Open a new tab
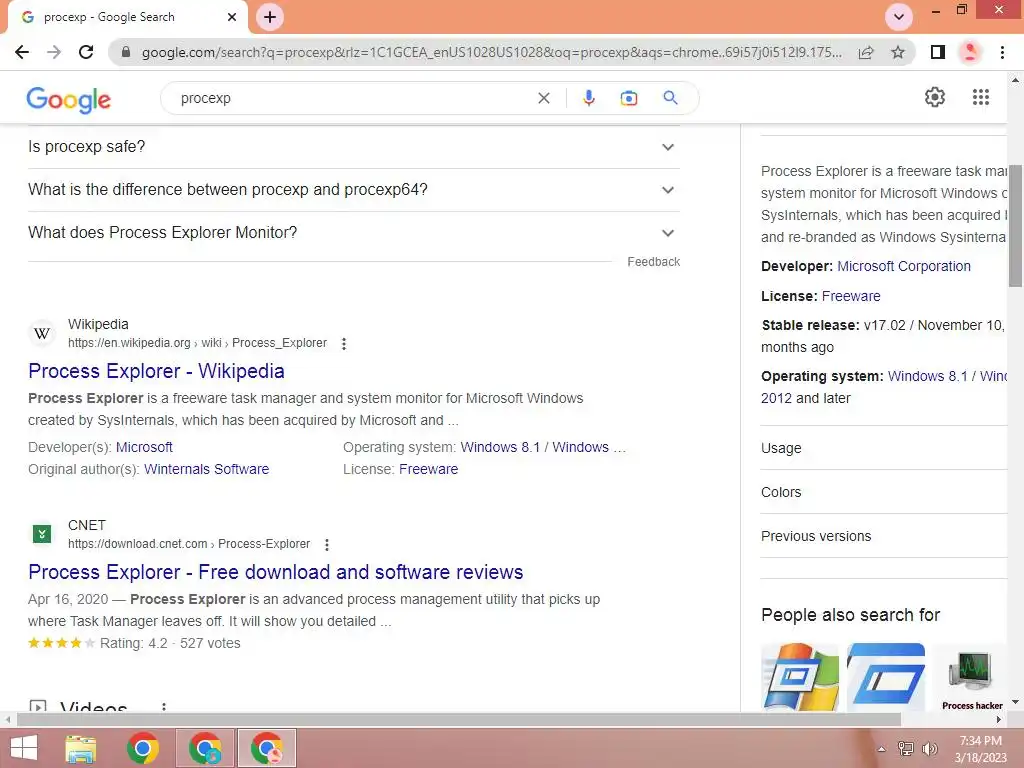 [x=270, y=17]
